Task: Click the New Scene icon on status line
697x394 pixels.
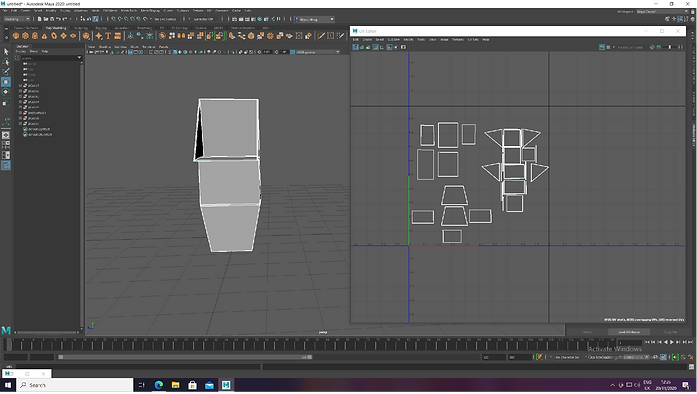Action: 39,19
